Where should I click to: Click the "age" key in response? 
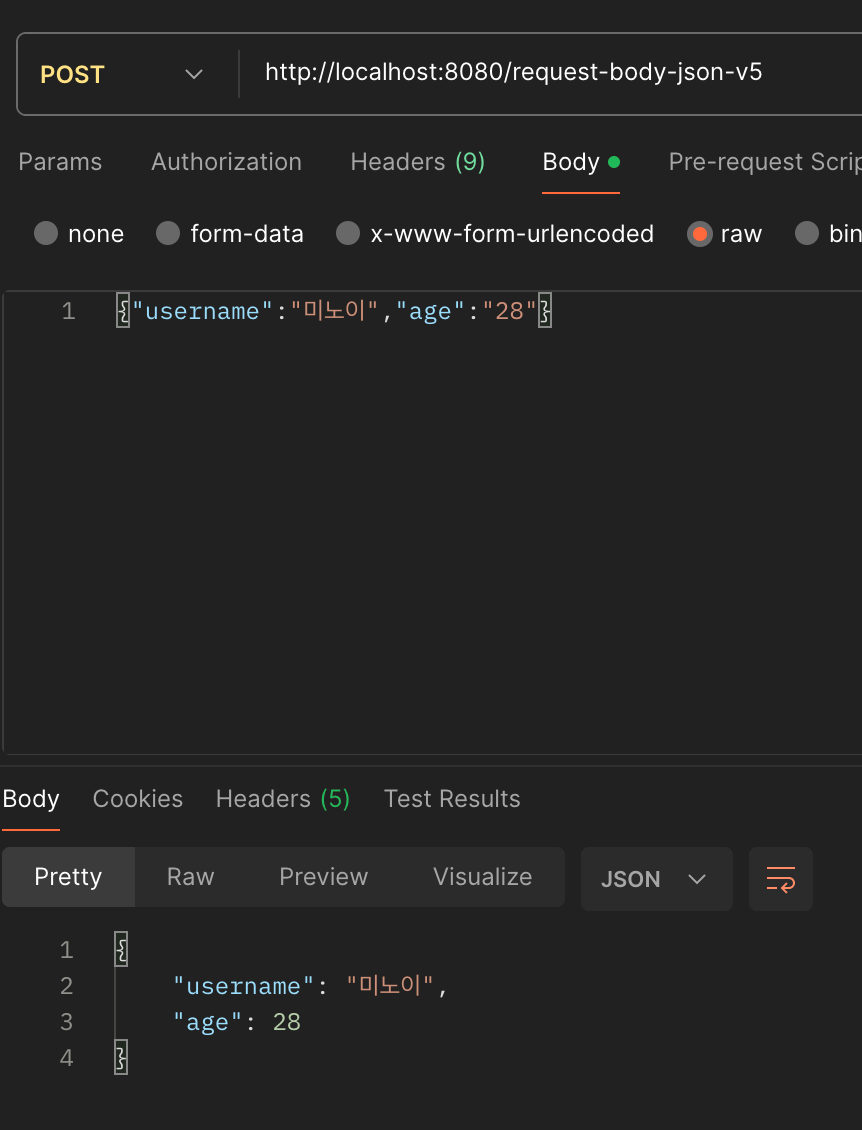coord(208,1022)
